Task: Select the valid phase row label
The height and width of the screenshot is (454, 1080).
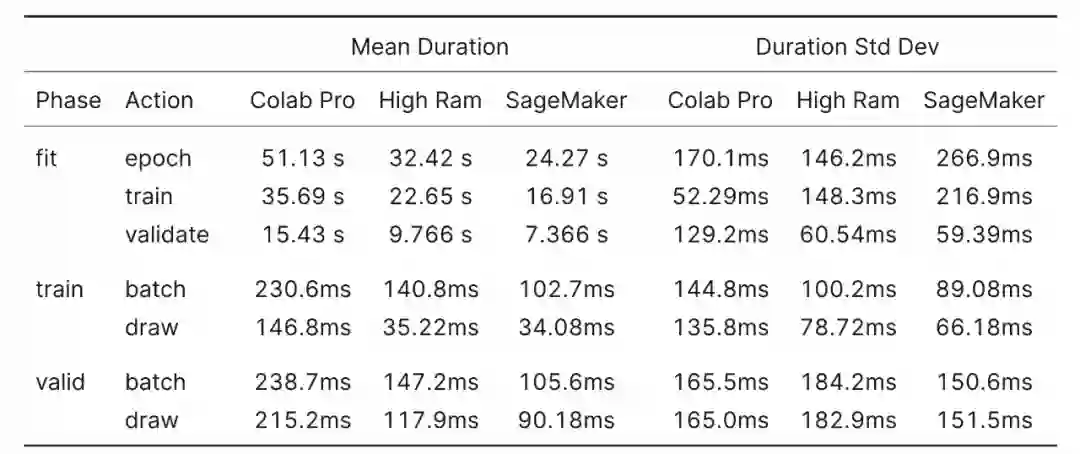Action: coord(60,382)
